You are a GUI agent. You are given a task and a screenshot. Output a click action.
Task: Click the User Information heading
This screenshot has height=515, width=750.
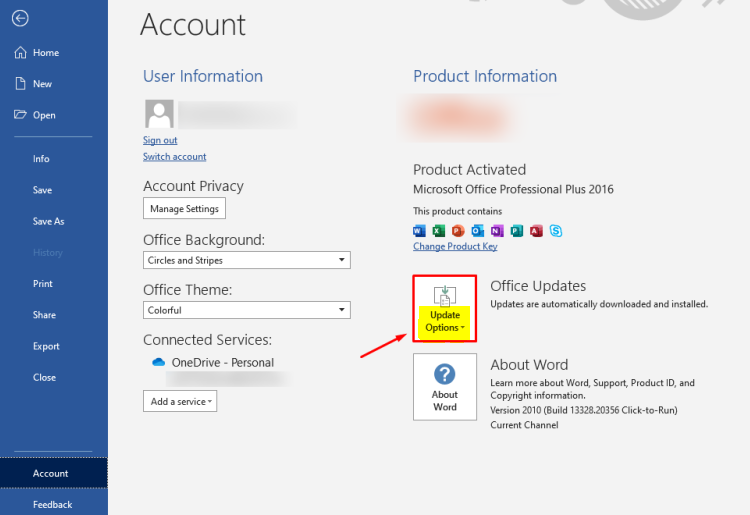[x=203, y=76]
